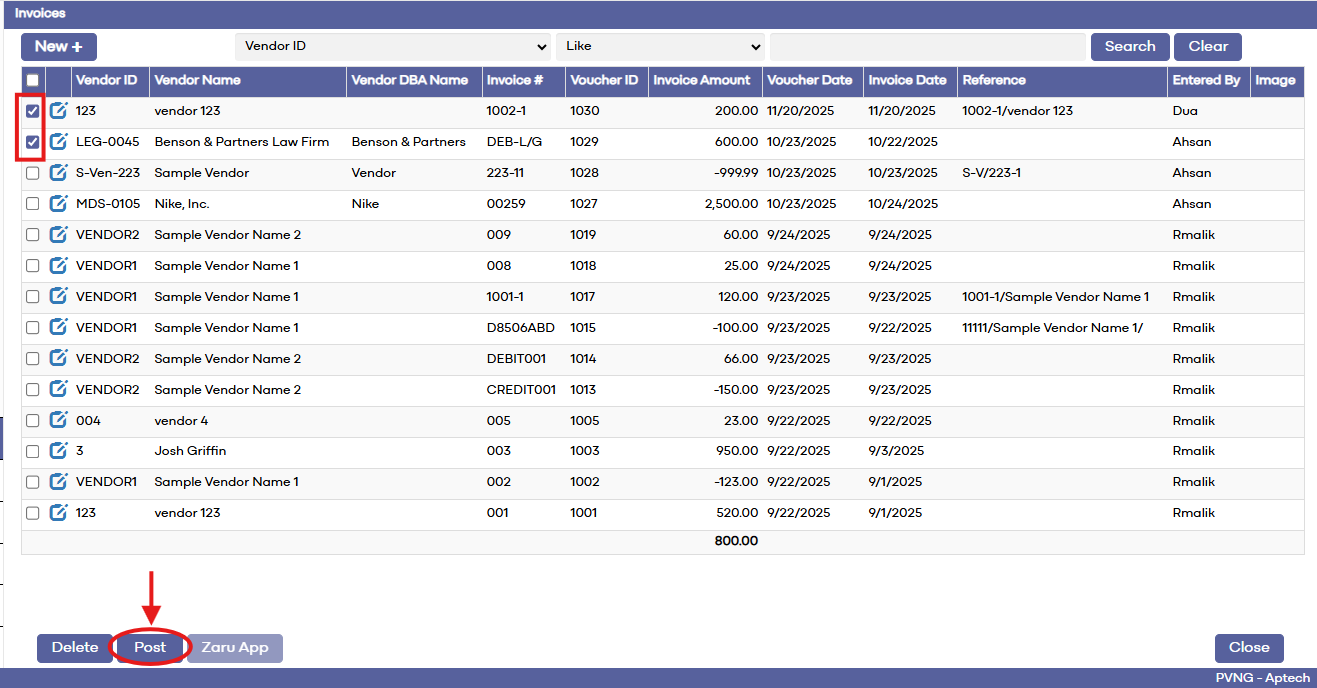Uncheck the LEG-0045 row checkbox
Viewport: 1317px width, 688px height.
click(x=33, y=142)
